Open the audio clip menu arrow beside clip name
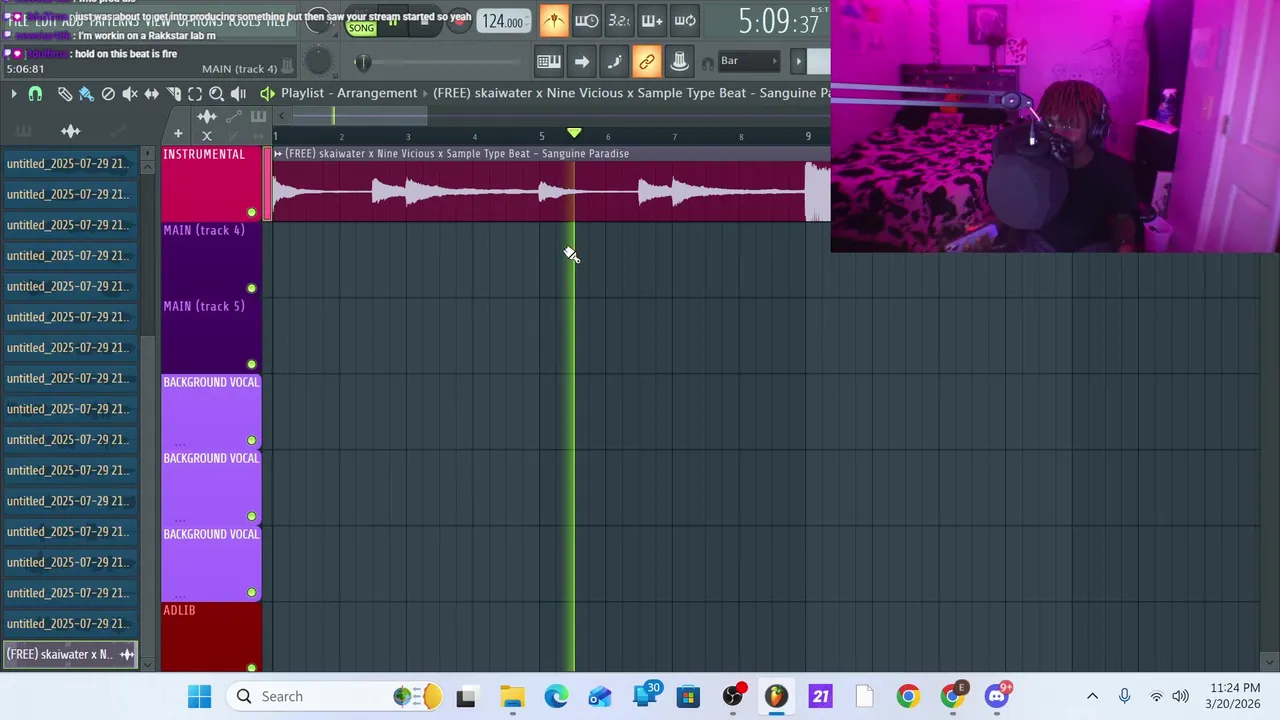 click(278, 154)
